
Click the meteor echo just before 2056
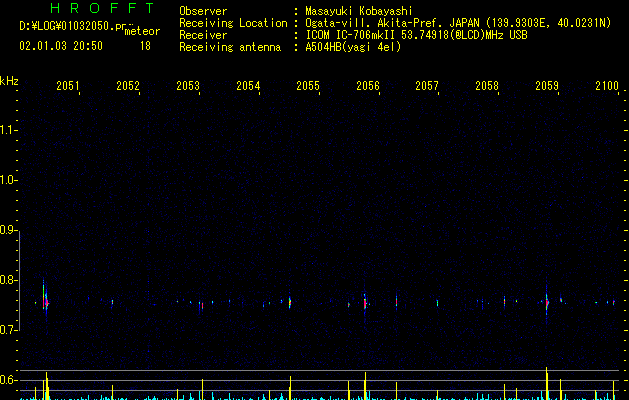(365, 303)
